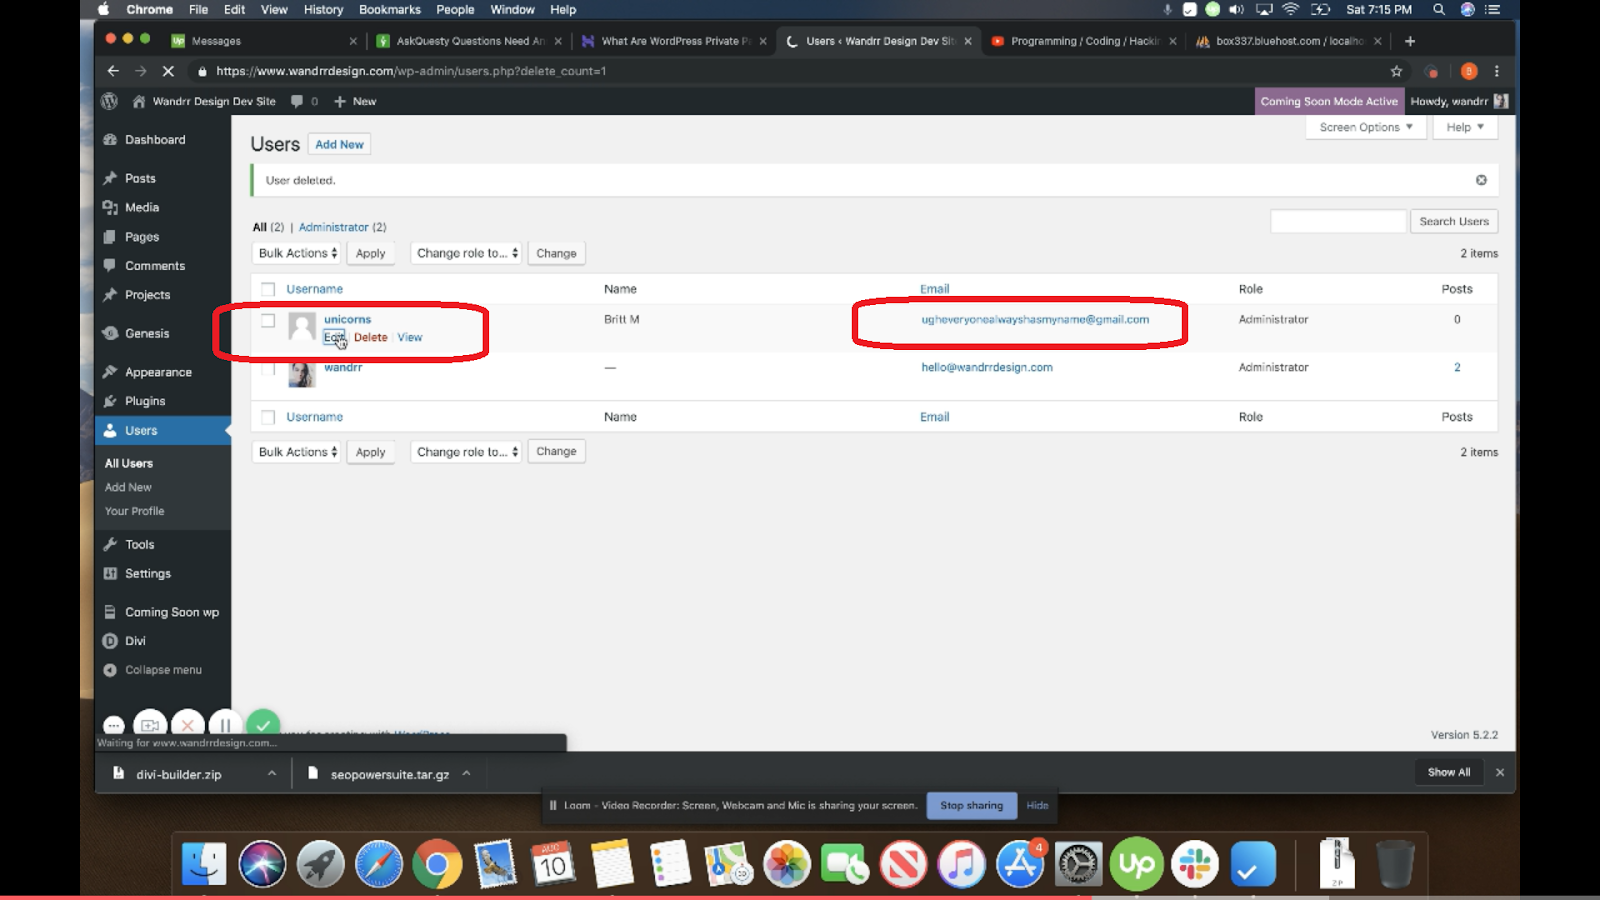Check the select-all users checkbox
The height and width of the screenshot is (900, 1600).
(268, 287)
